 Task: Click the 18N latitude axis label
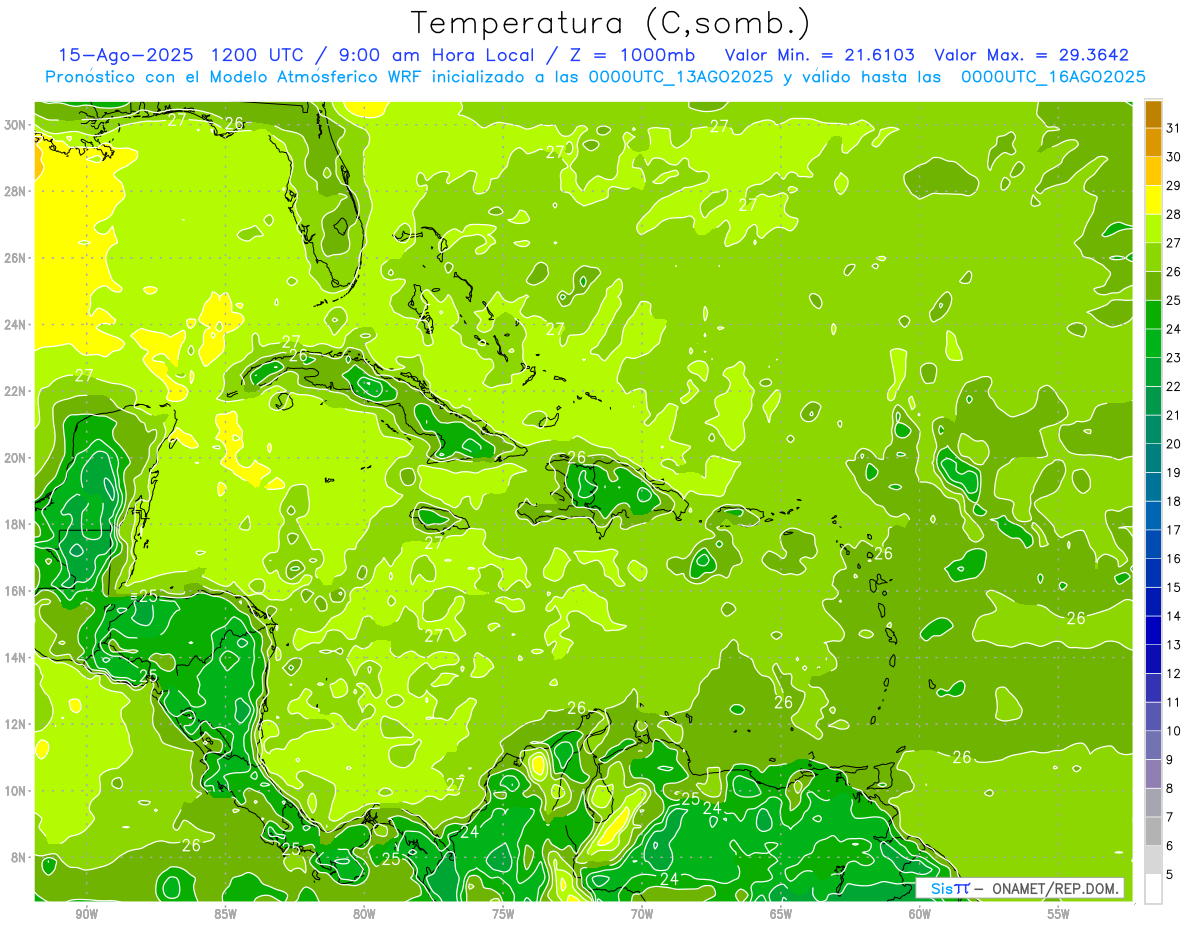(15, 524)
